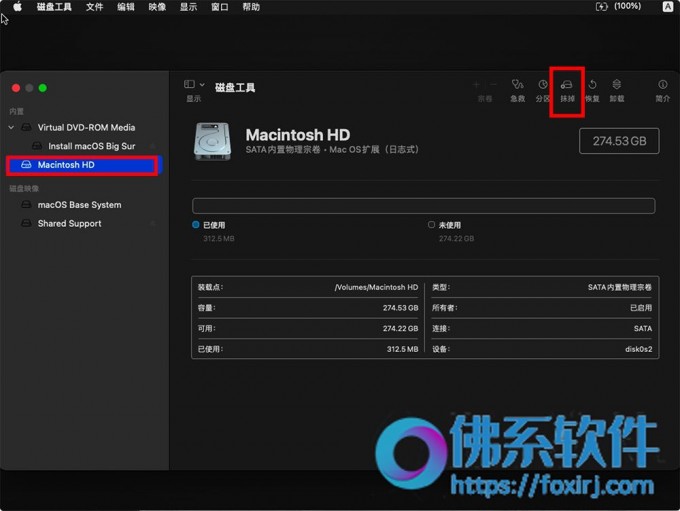This screenshot has height=511, width=680.
Task: Eject the Install macOS Big Sur volume
Action: (153, 146)
